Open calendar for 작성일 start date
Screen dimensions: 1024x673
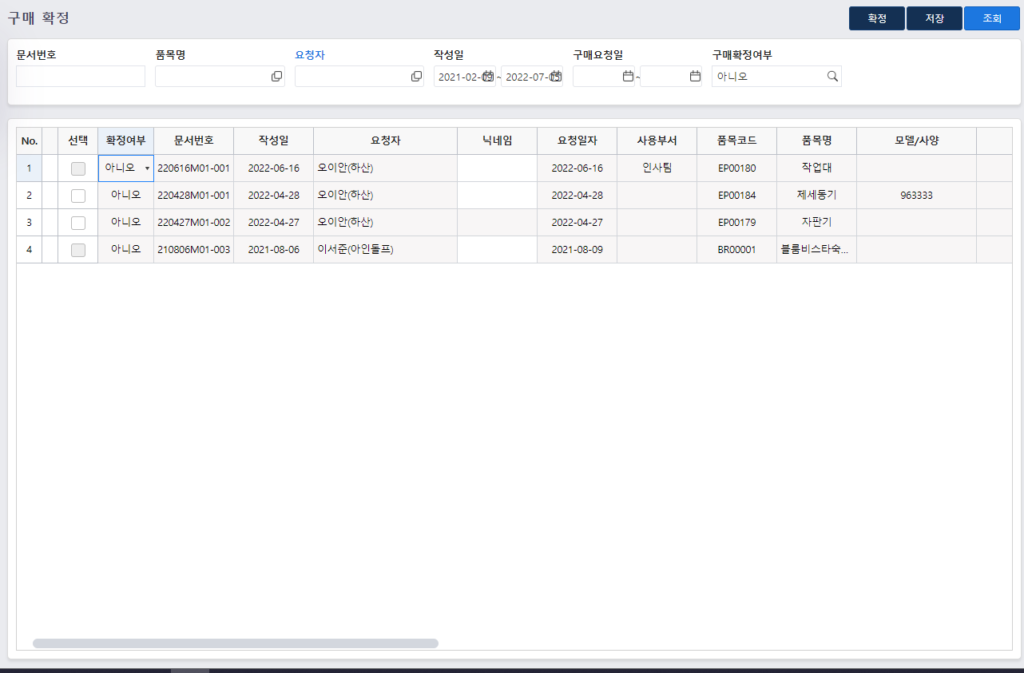pyautogui.click(x=487, y=77)
